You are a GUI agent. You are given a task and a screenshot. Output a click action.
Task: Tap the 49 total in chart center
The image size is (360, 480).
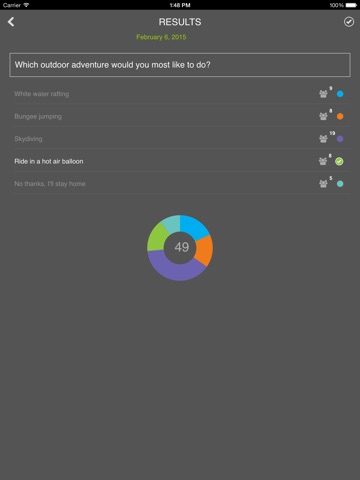click(x=182, y=247)
